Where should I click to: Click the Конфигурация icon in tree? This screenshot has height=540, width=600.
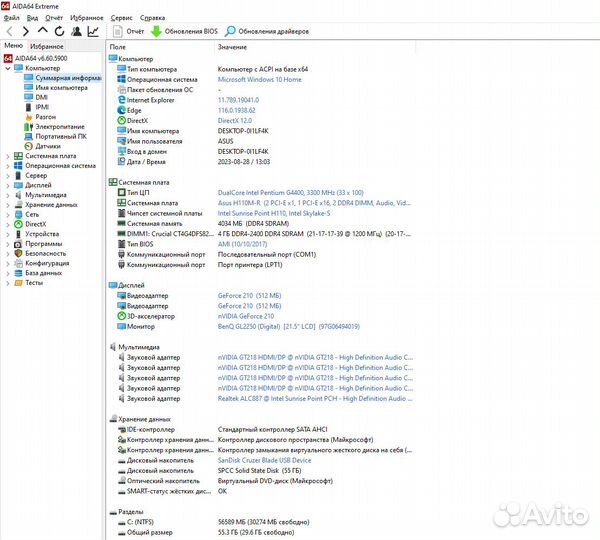[x=18, y=263]
